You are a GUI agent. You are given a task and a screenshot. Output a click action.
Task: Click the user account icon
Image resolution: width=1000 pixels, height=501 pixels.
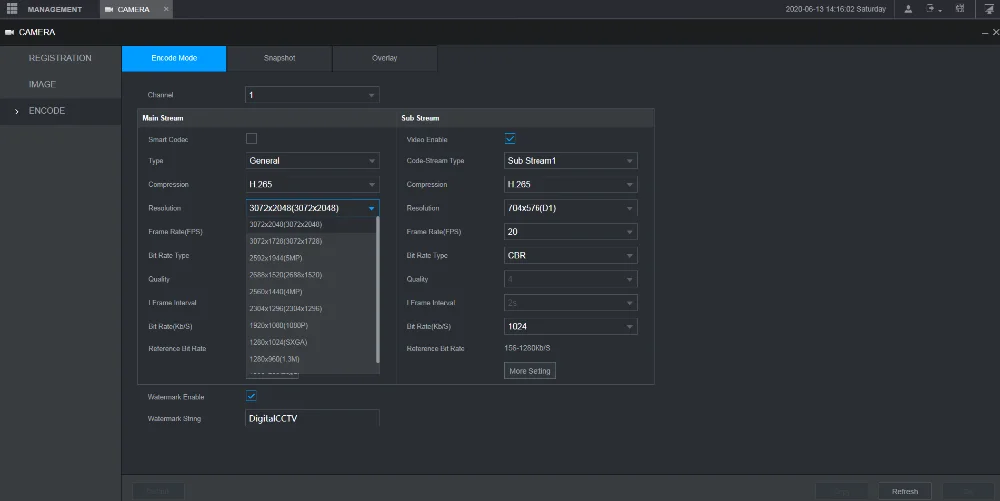tap(908, 9)
